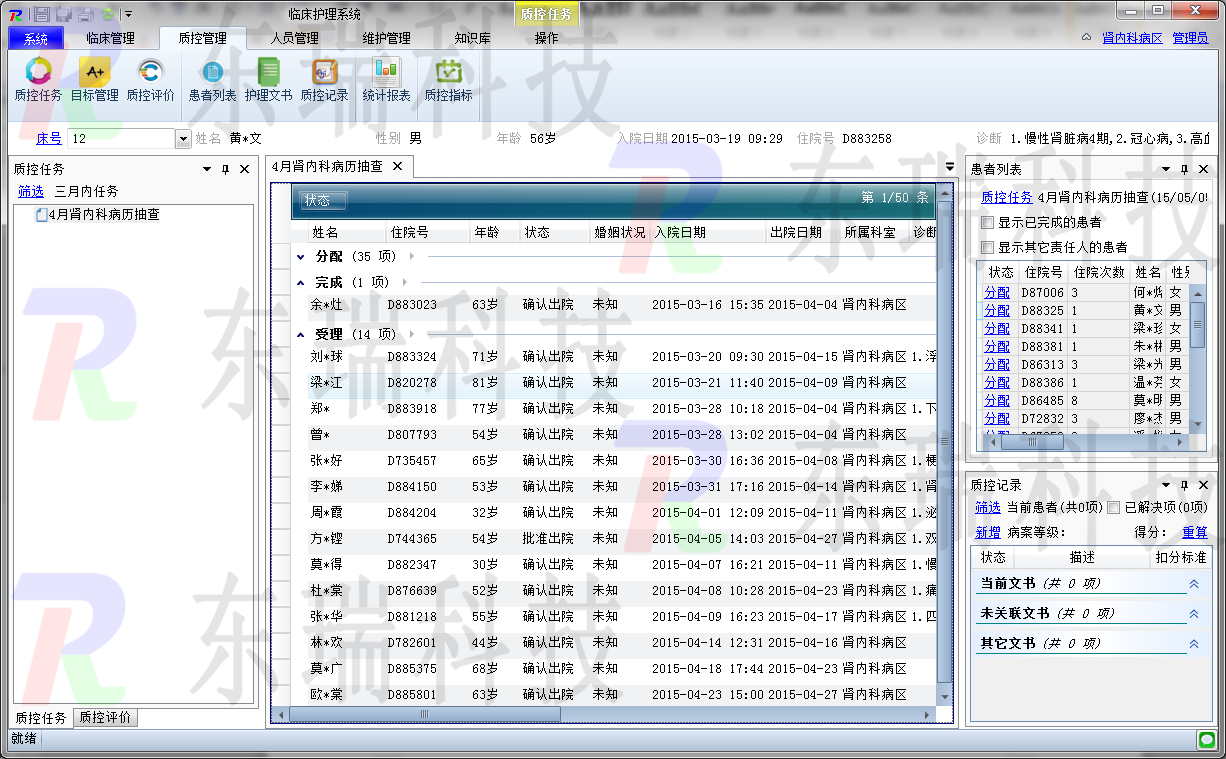The height and width of the screenshot is (759, 1226).
Task: Pin the 质控任务 left panel
Action: tap(226, 170)
